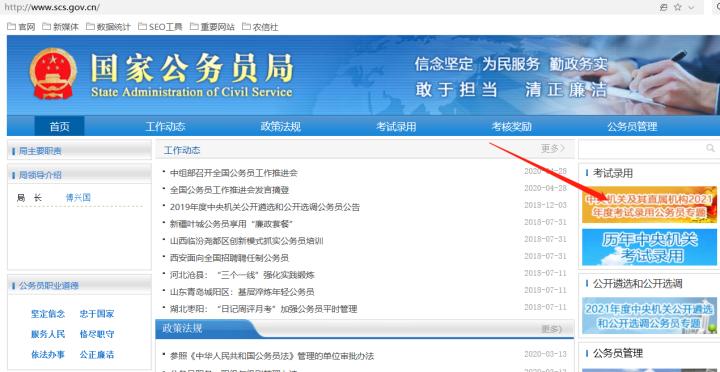Open news 山西临汾尧都区创新模式 article
Viewport: 720px width, 372px height.
coord(247,241)
